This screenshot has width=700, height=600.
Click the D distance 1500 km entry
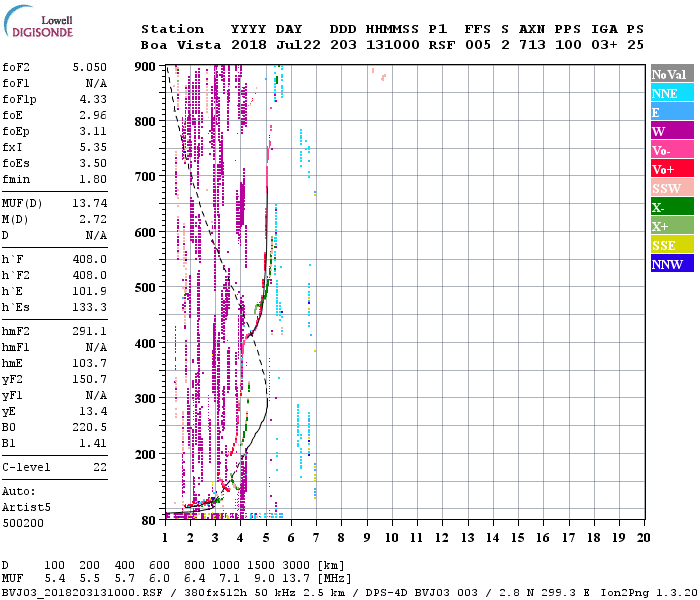pyautogui.click(x=261, y=565)
